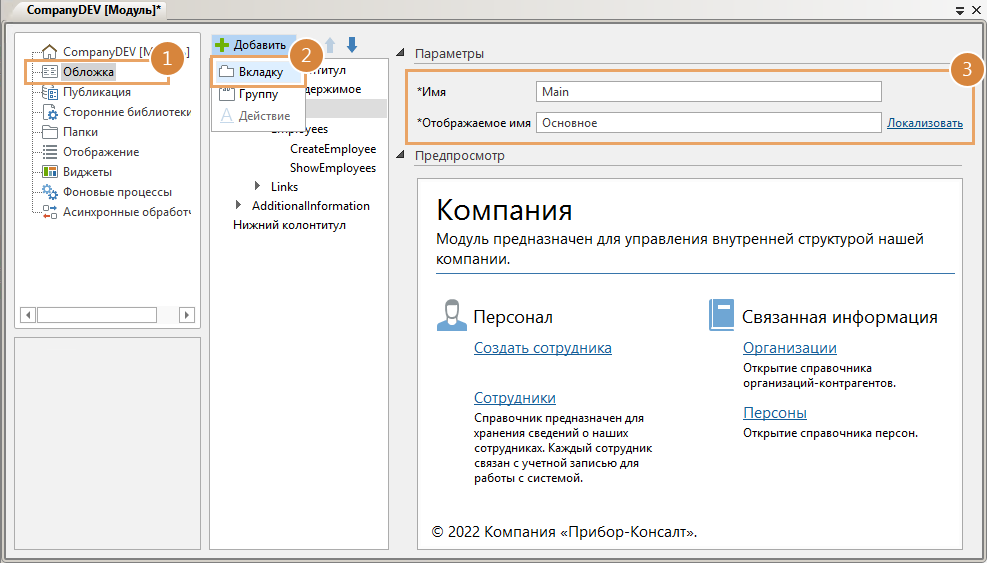Click the Отображение list icon
This screenshot has height=563, width=987.
(x=50, y=152)
